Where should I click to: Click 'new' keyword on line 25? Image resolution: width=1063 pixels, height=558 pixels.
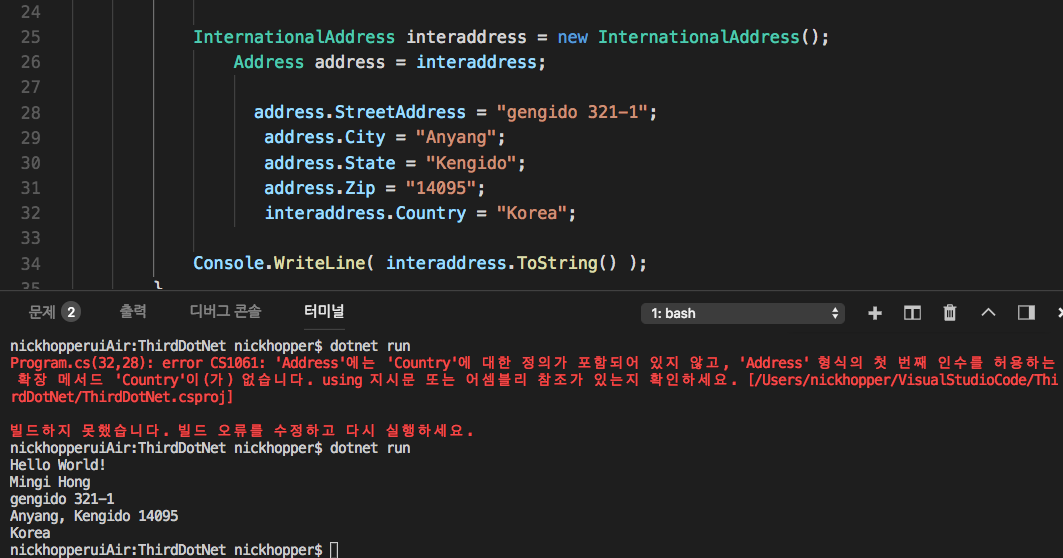coord(572,37)
